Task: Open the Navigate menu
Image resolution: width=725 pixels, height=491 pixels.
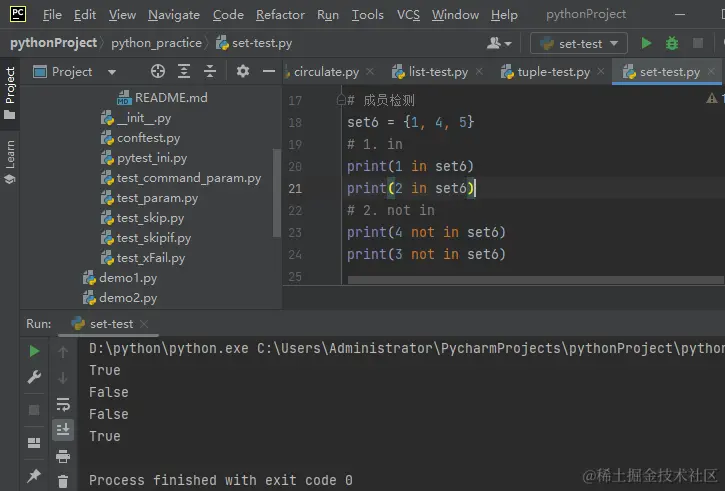Action: click(x=174, y=15)
